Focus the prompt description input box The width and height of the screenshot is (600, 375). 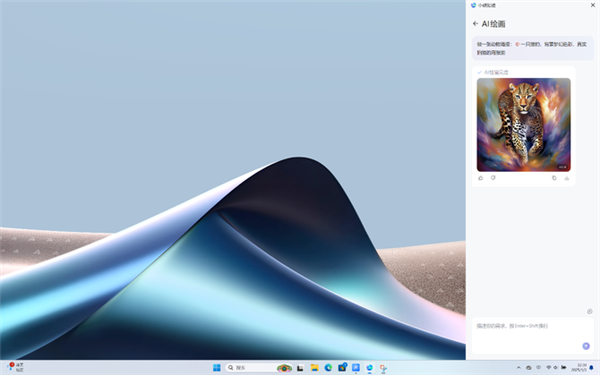click(533, 336)
